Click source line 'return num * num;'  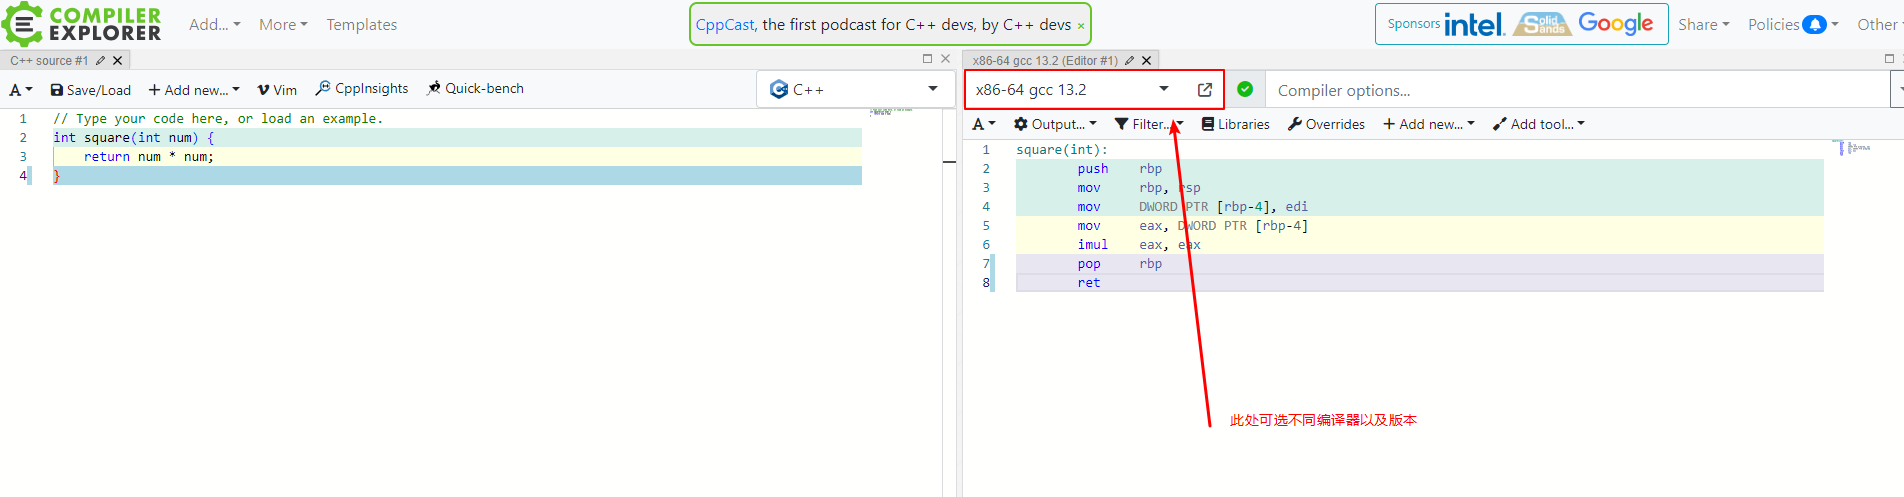pyautogui.click(x=149, y=157)
